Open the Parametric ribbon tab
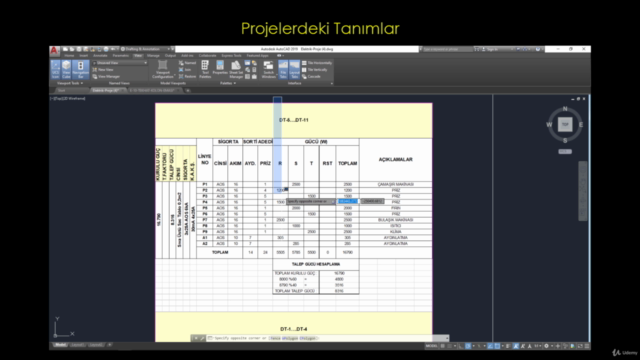640x360 pixels. pos(120,56)
